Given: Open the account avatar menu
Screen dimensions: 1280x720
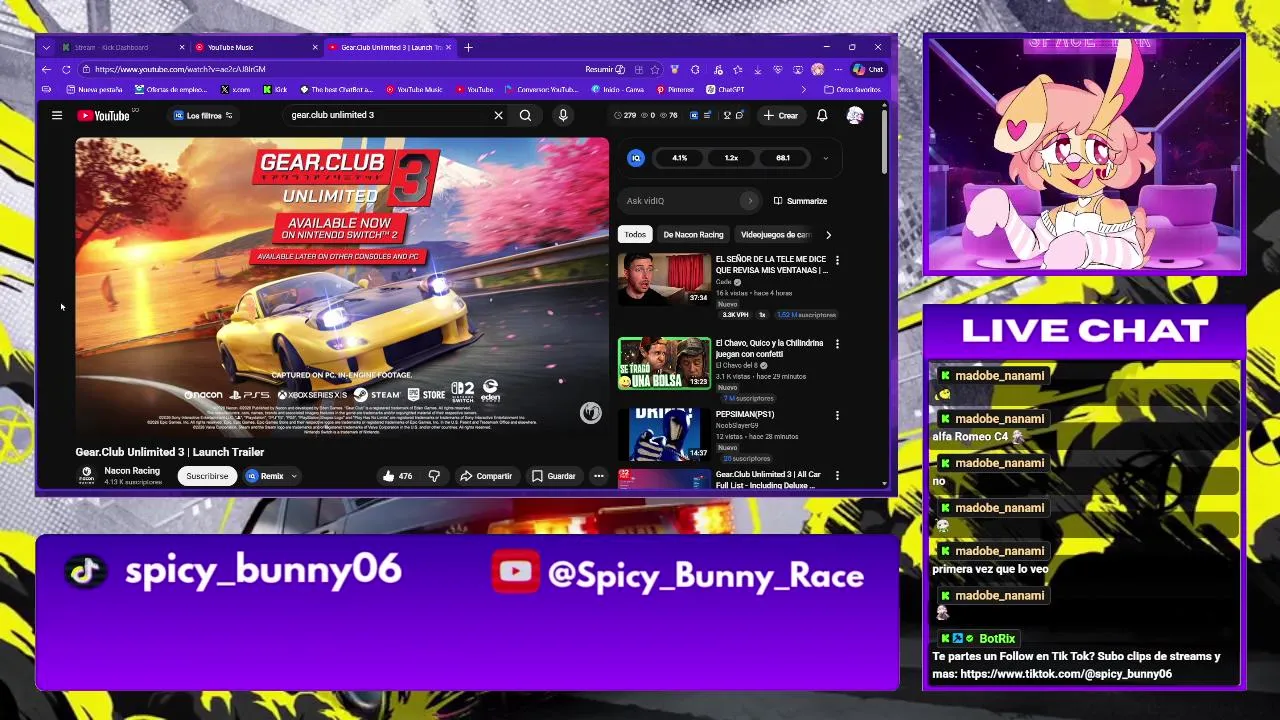Looking at the screenshot, I should (x=855, y=115).
